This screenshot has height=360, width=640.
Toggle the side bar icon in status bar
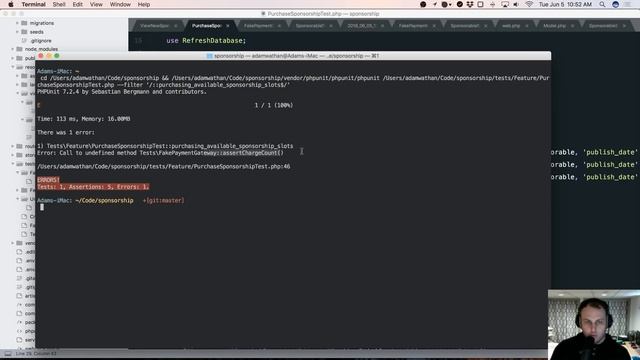click(x=8, y=353)
